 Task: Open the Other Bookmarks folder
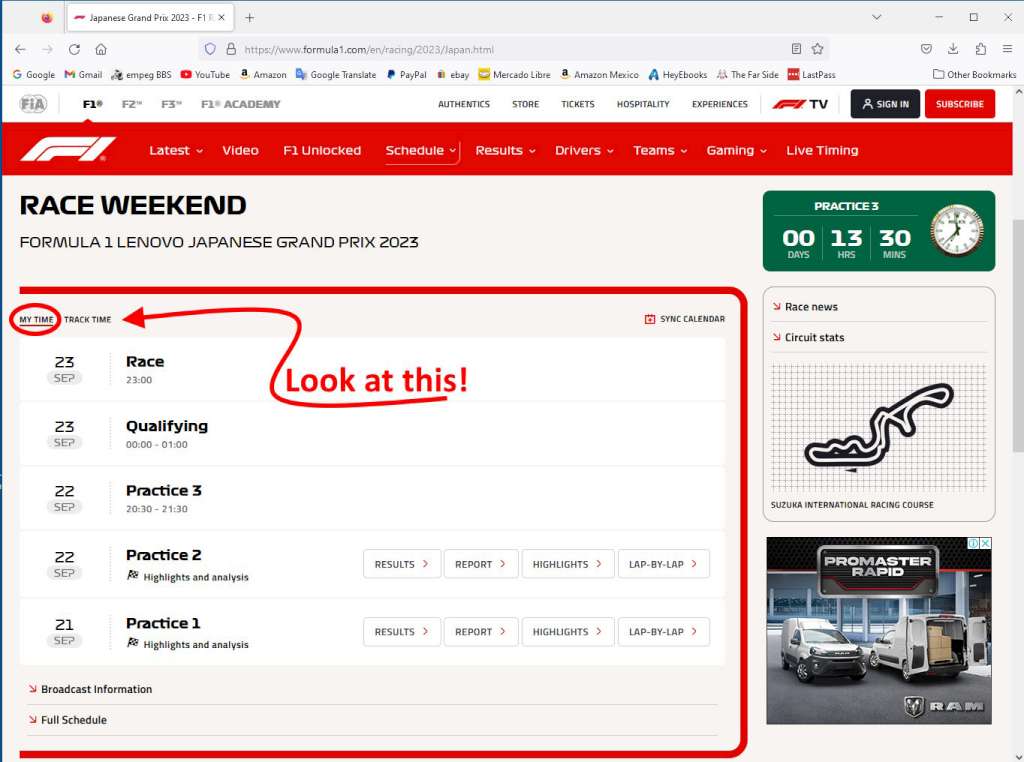pos(974,74)
